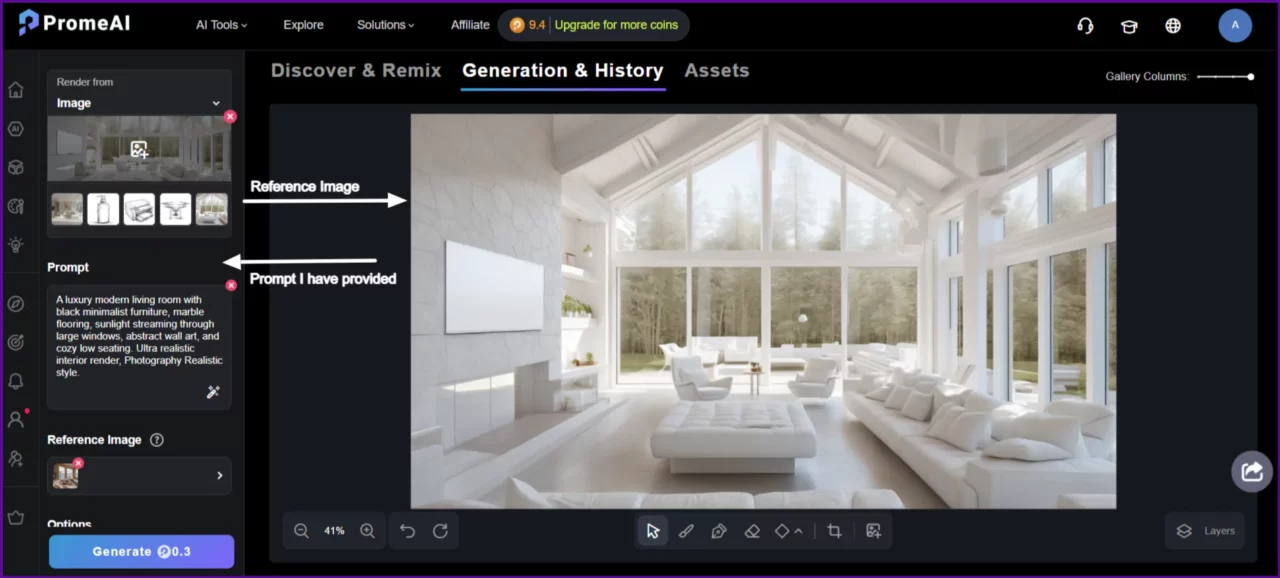Open the Layers panel
1280x578 pixels.
1205,531
